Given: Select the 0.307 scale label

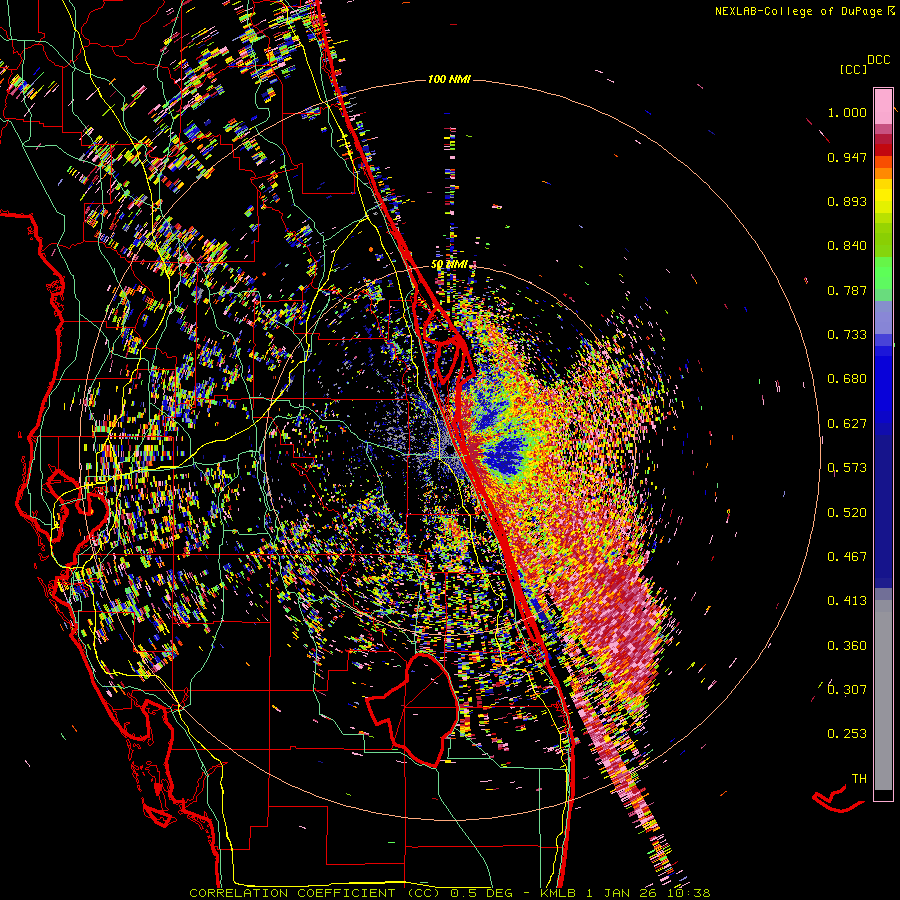Looking at the screenshot, I should (x=847, y=690).
